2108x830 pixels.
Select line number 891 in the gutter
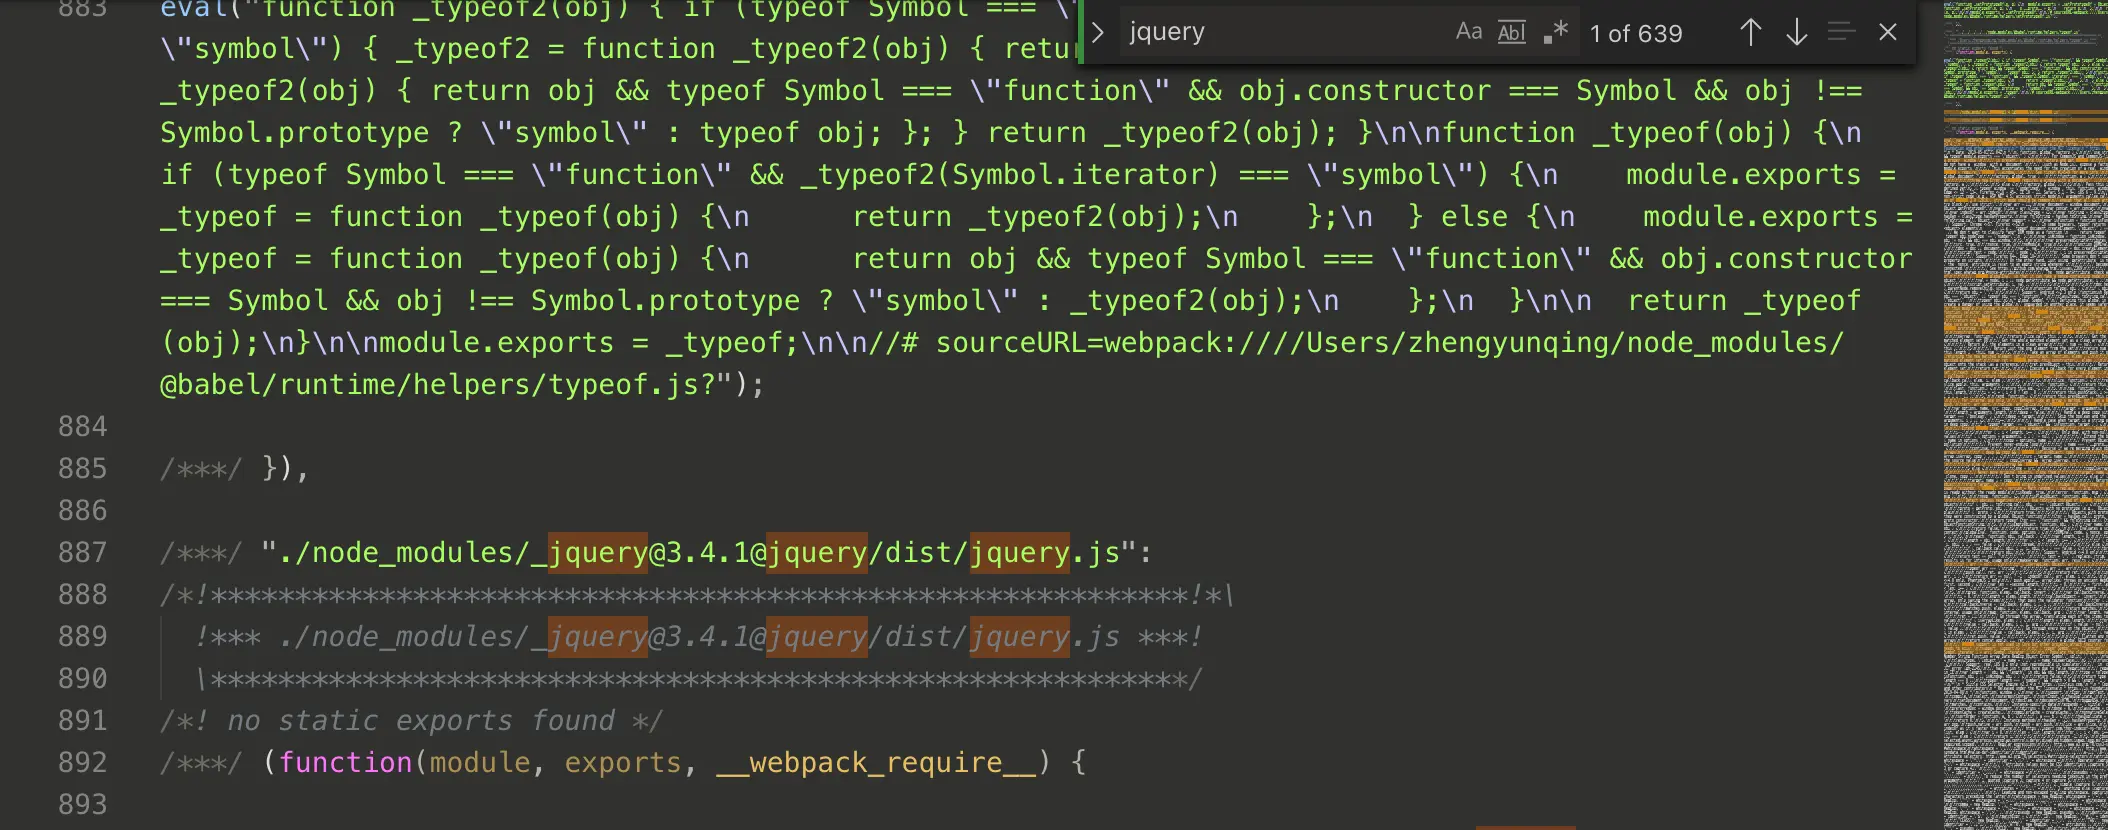pos(82,720)
